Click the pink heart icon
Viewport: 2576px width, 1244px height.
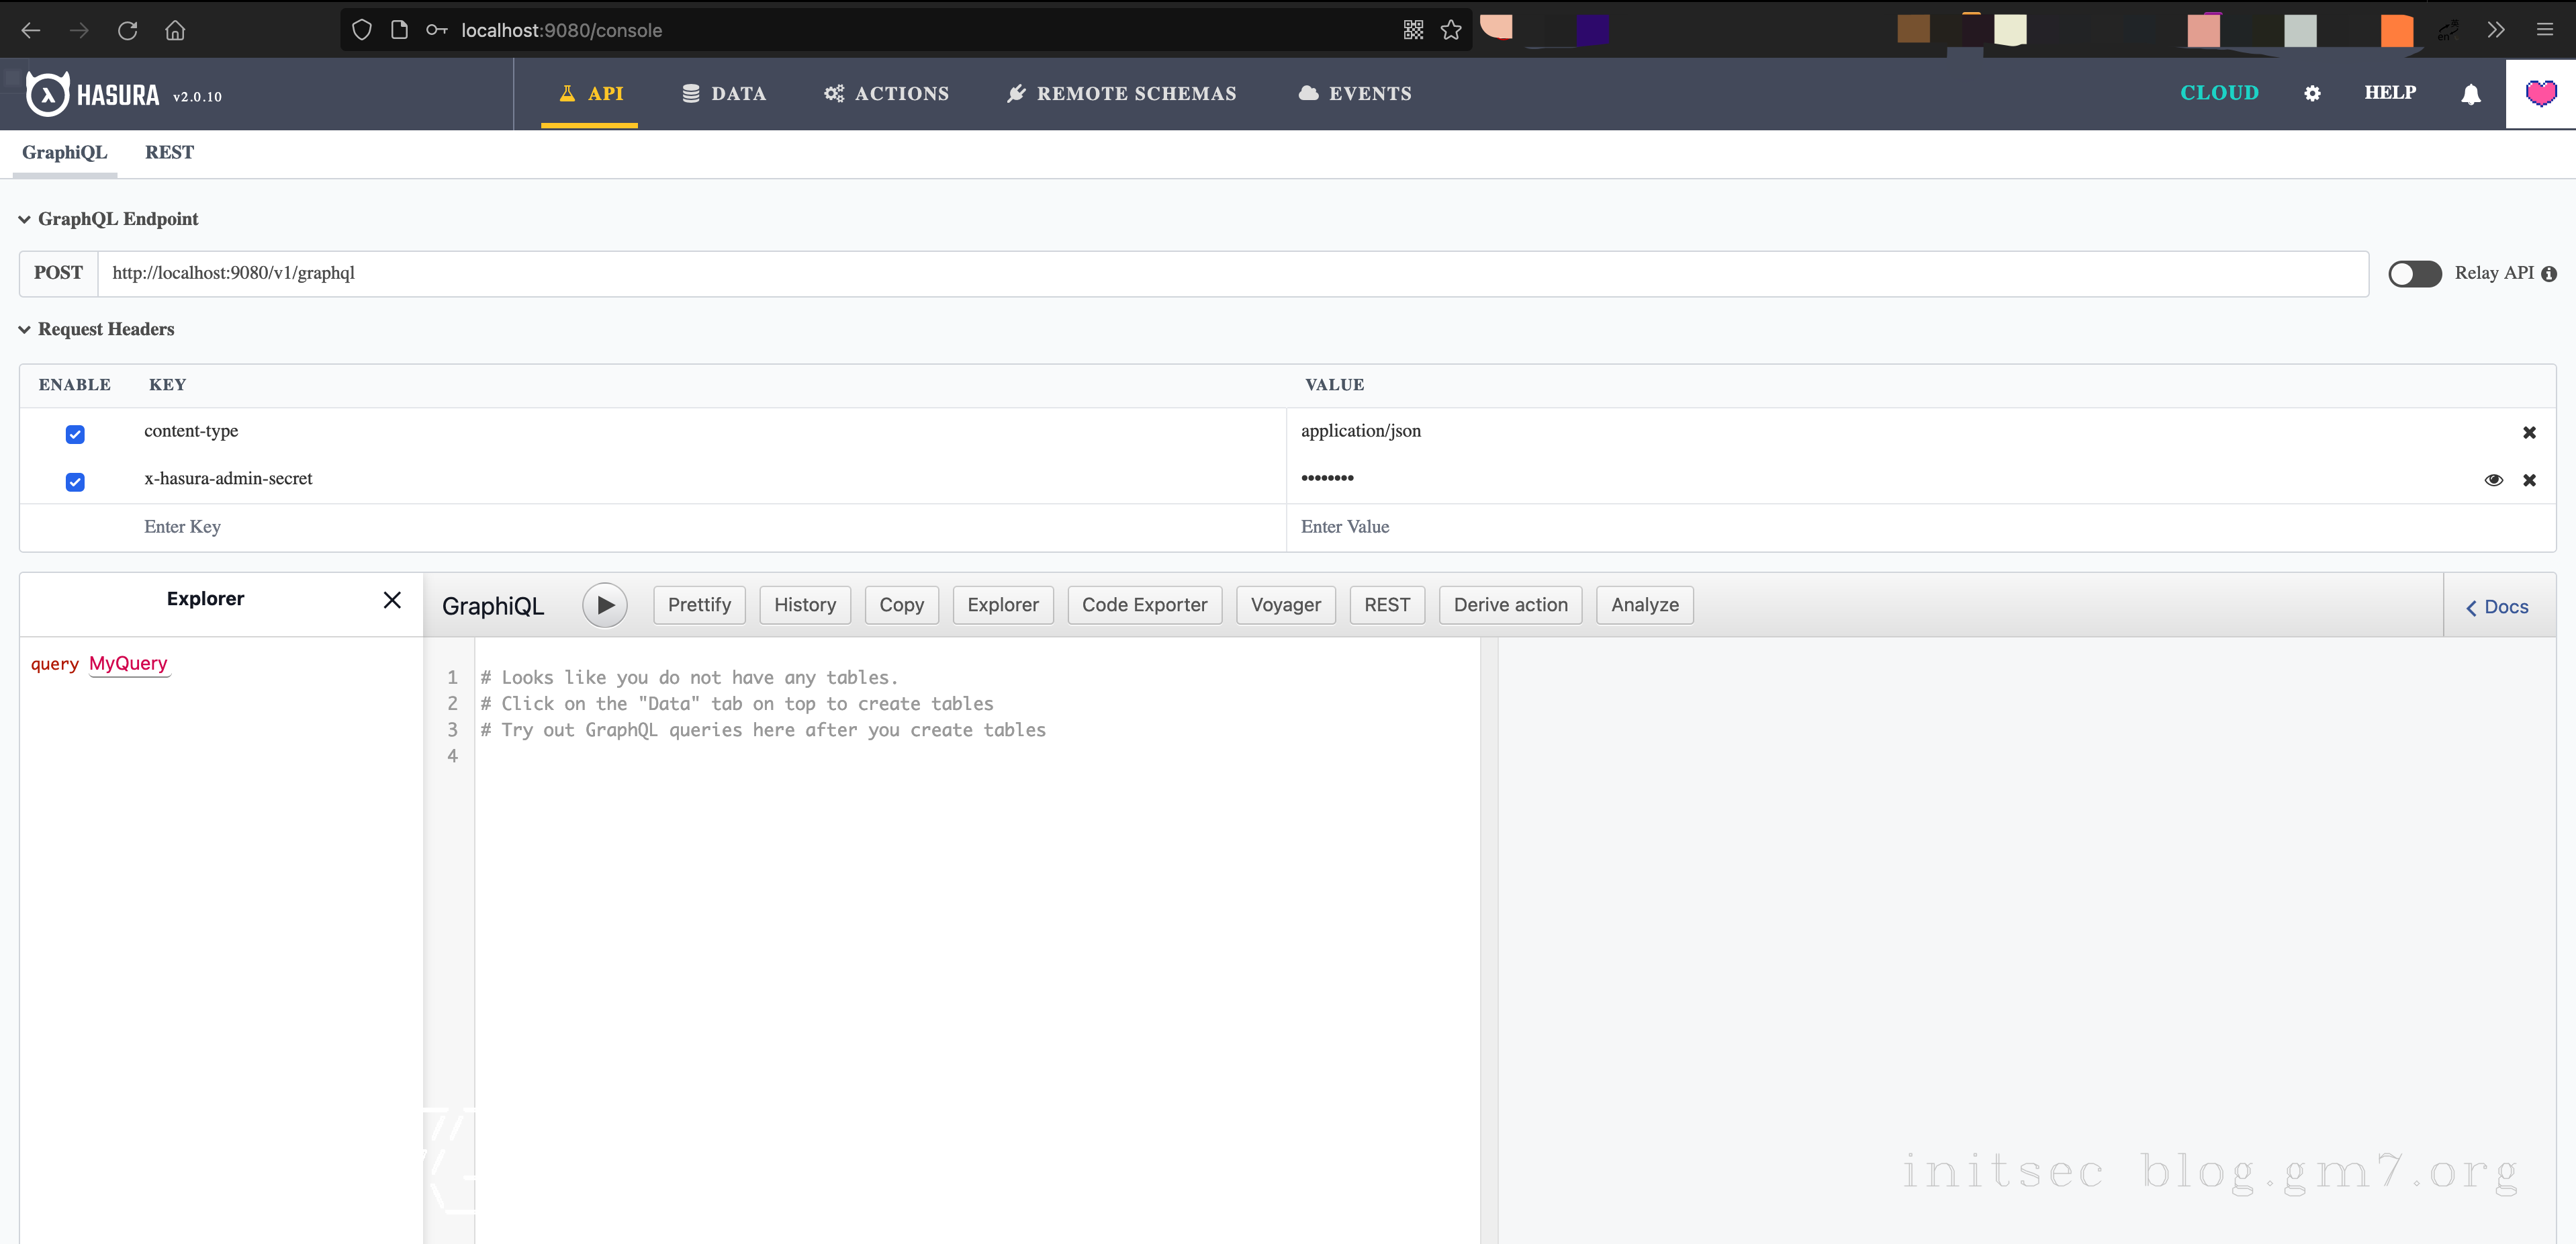(x=2540, y=93)
